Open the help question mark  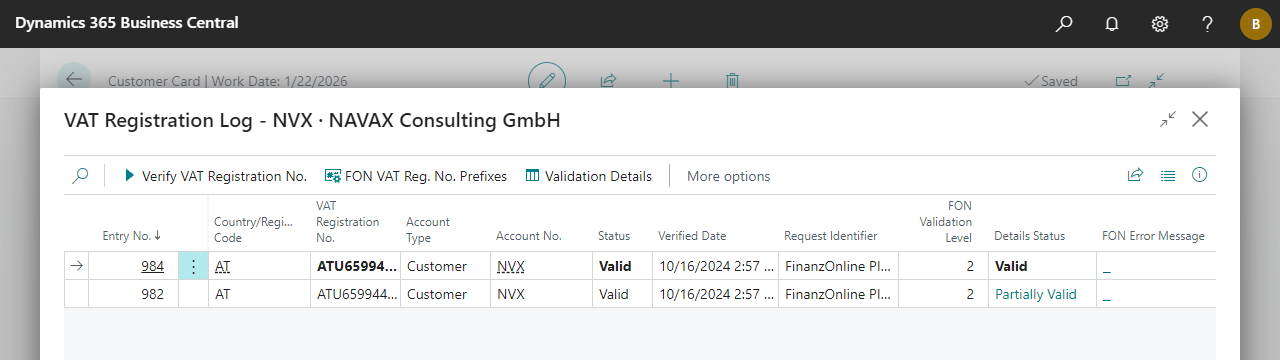point(1207,23)
